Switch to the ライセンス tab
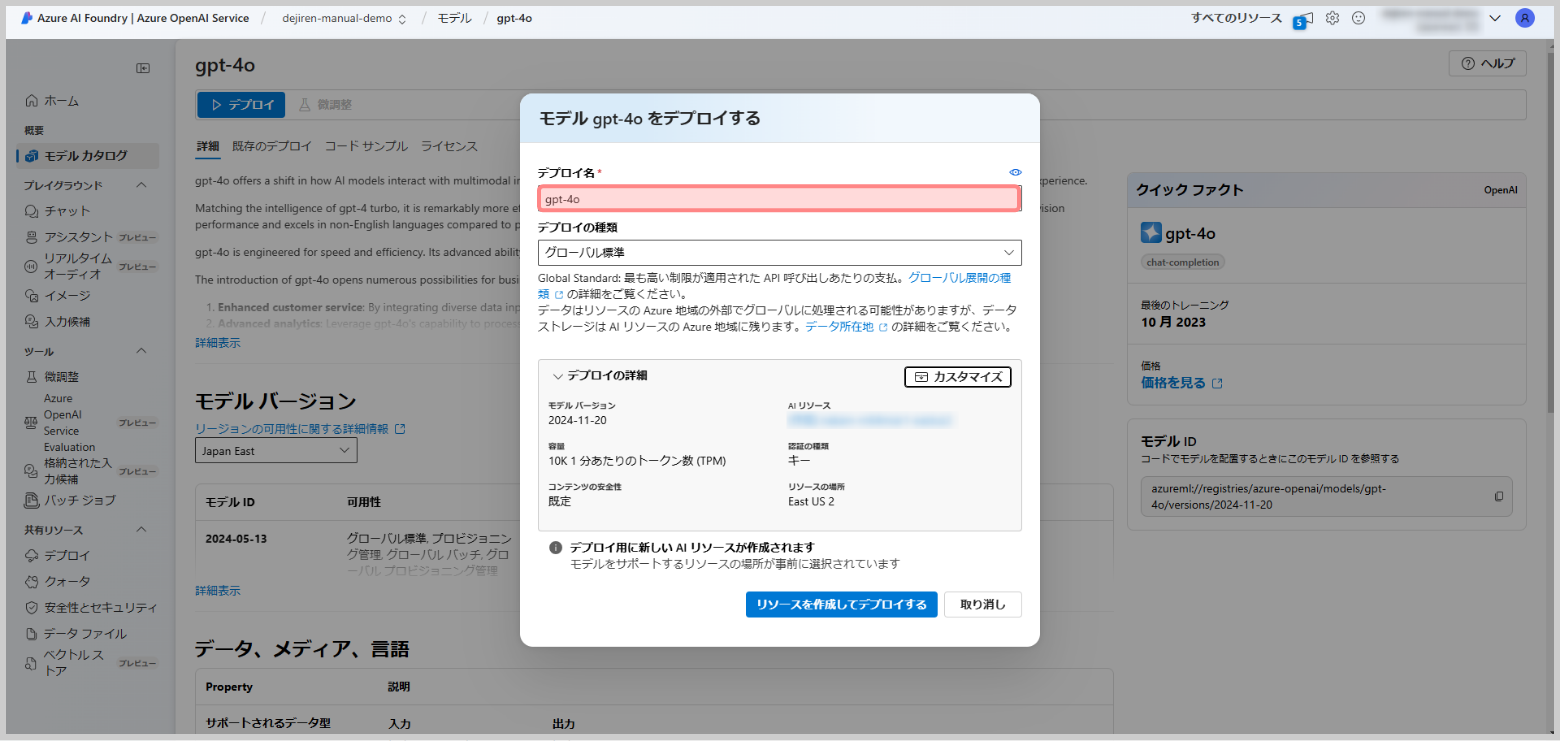This screenshot has height=741, width=1560. tap(449, 146)
